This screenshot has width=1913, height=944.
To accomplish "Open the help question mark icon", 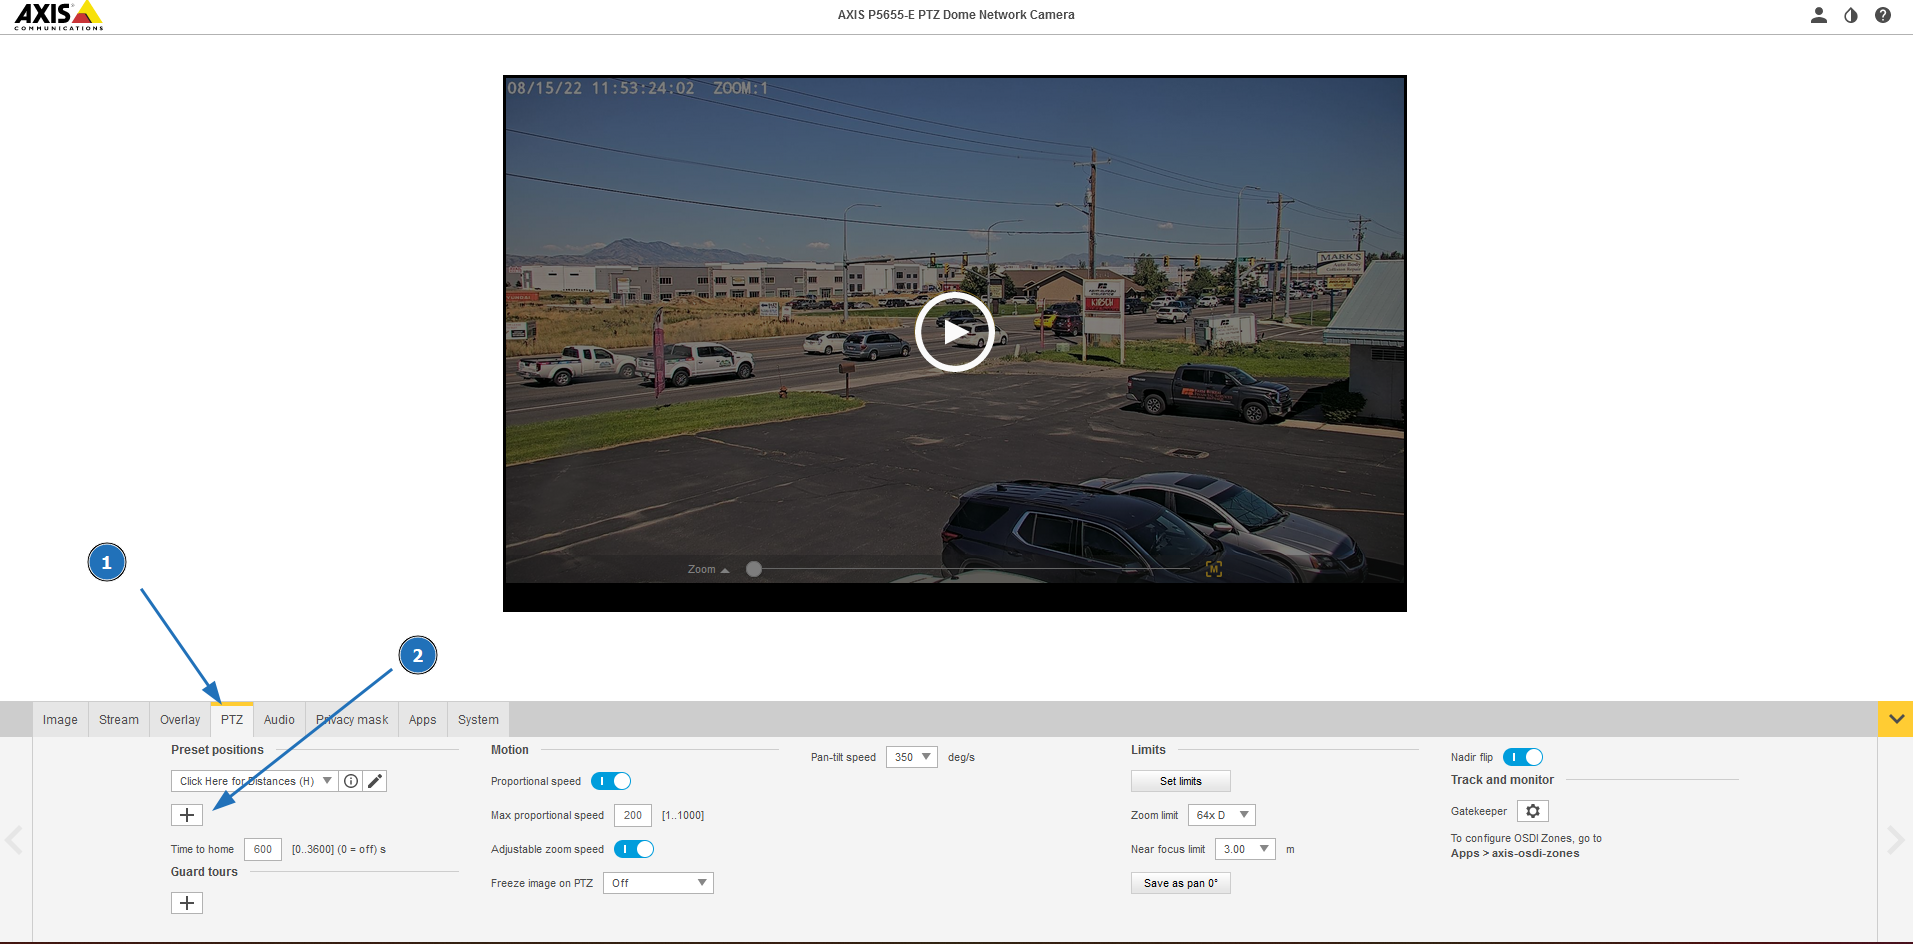I will (x=1883, y=15).
